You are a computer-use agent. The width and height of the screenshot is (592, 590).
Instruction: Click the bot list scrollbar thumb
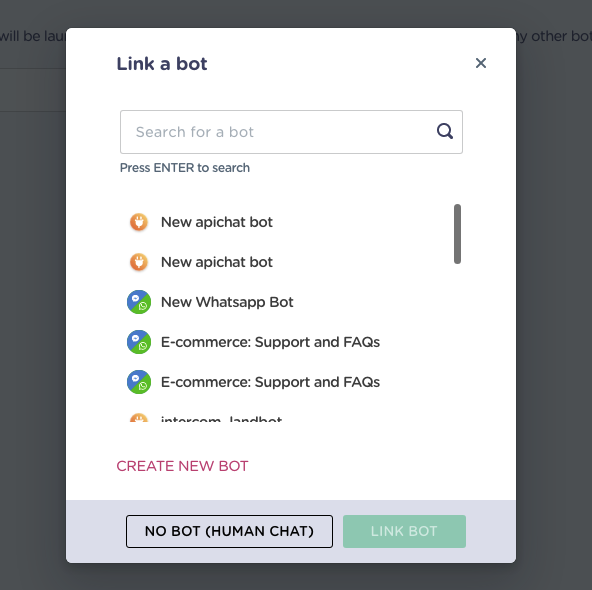tap(457, 234)
